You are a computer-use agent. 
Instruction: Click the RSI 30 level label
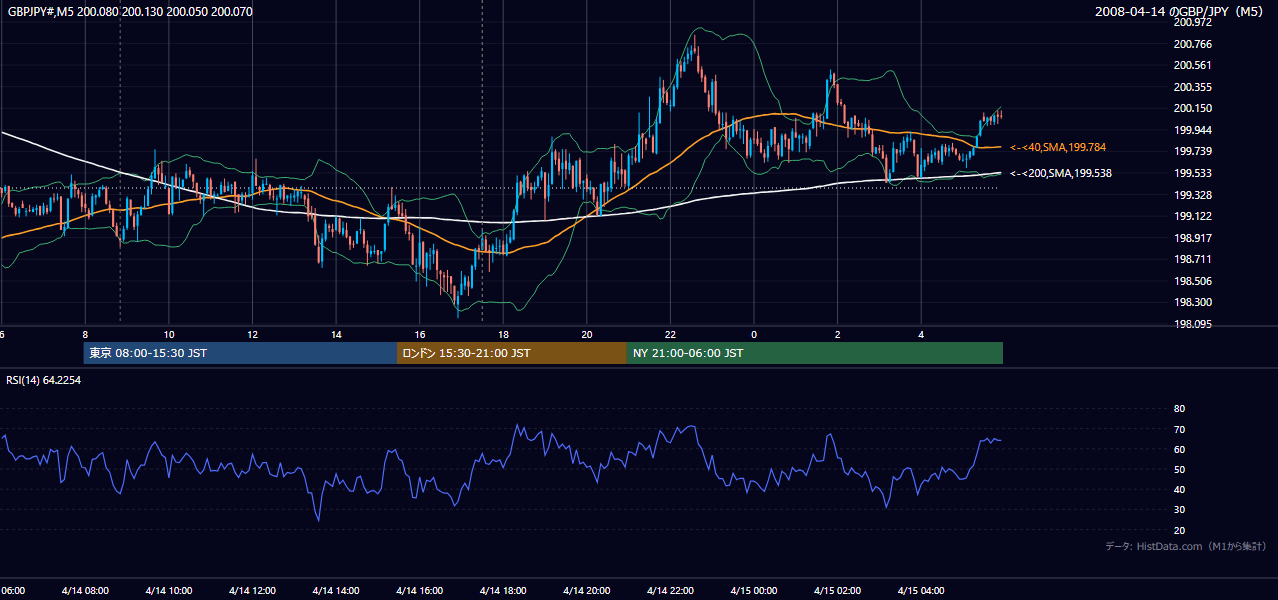point(1179,510)
